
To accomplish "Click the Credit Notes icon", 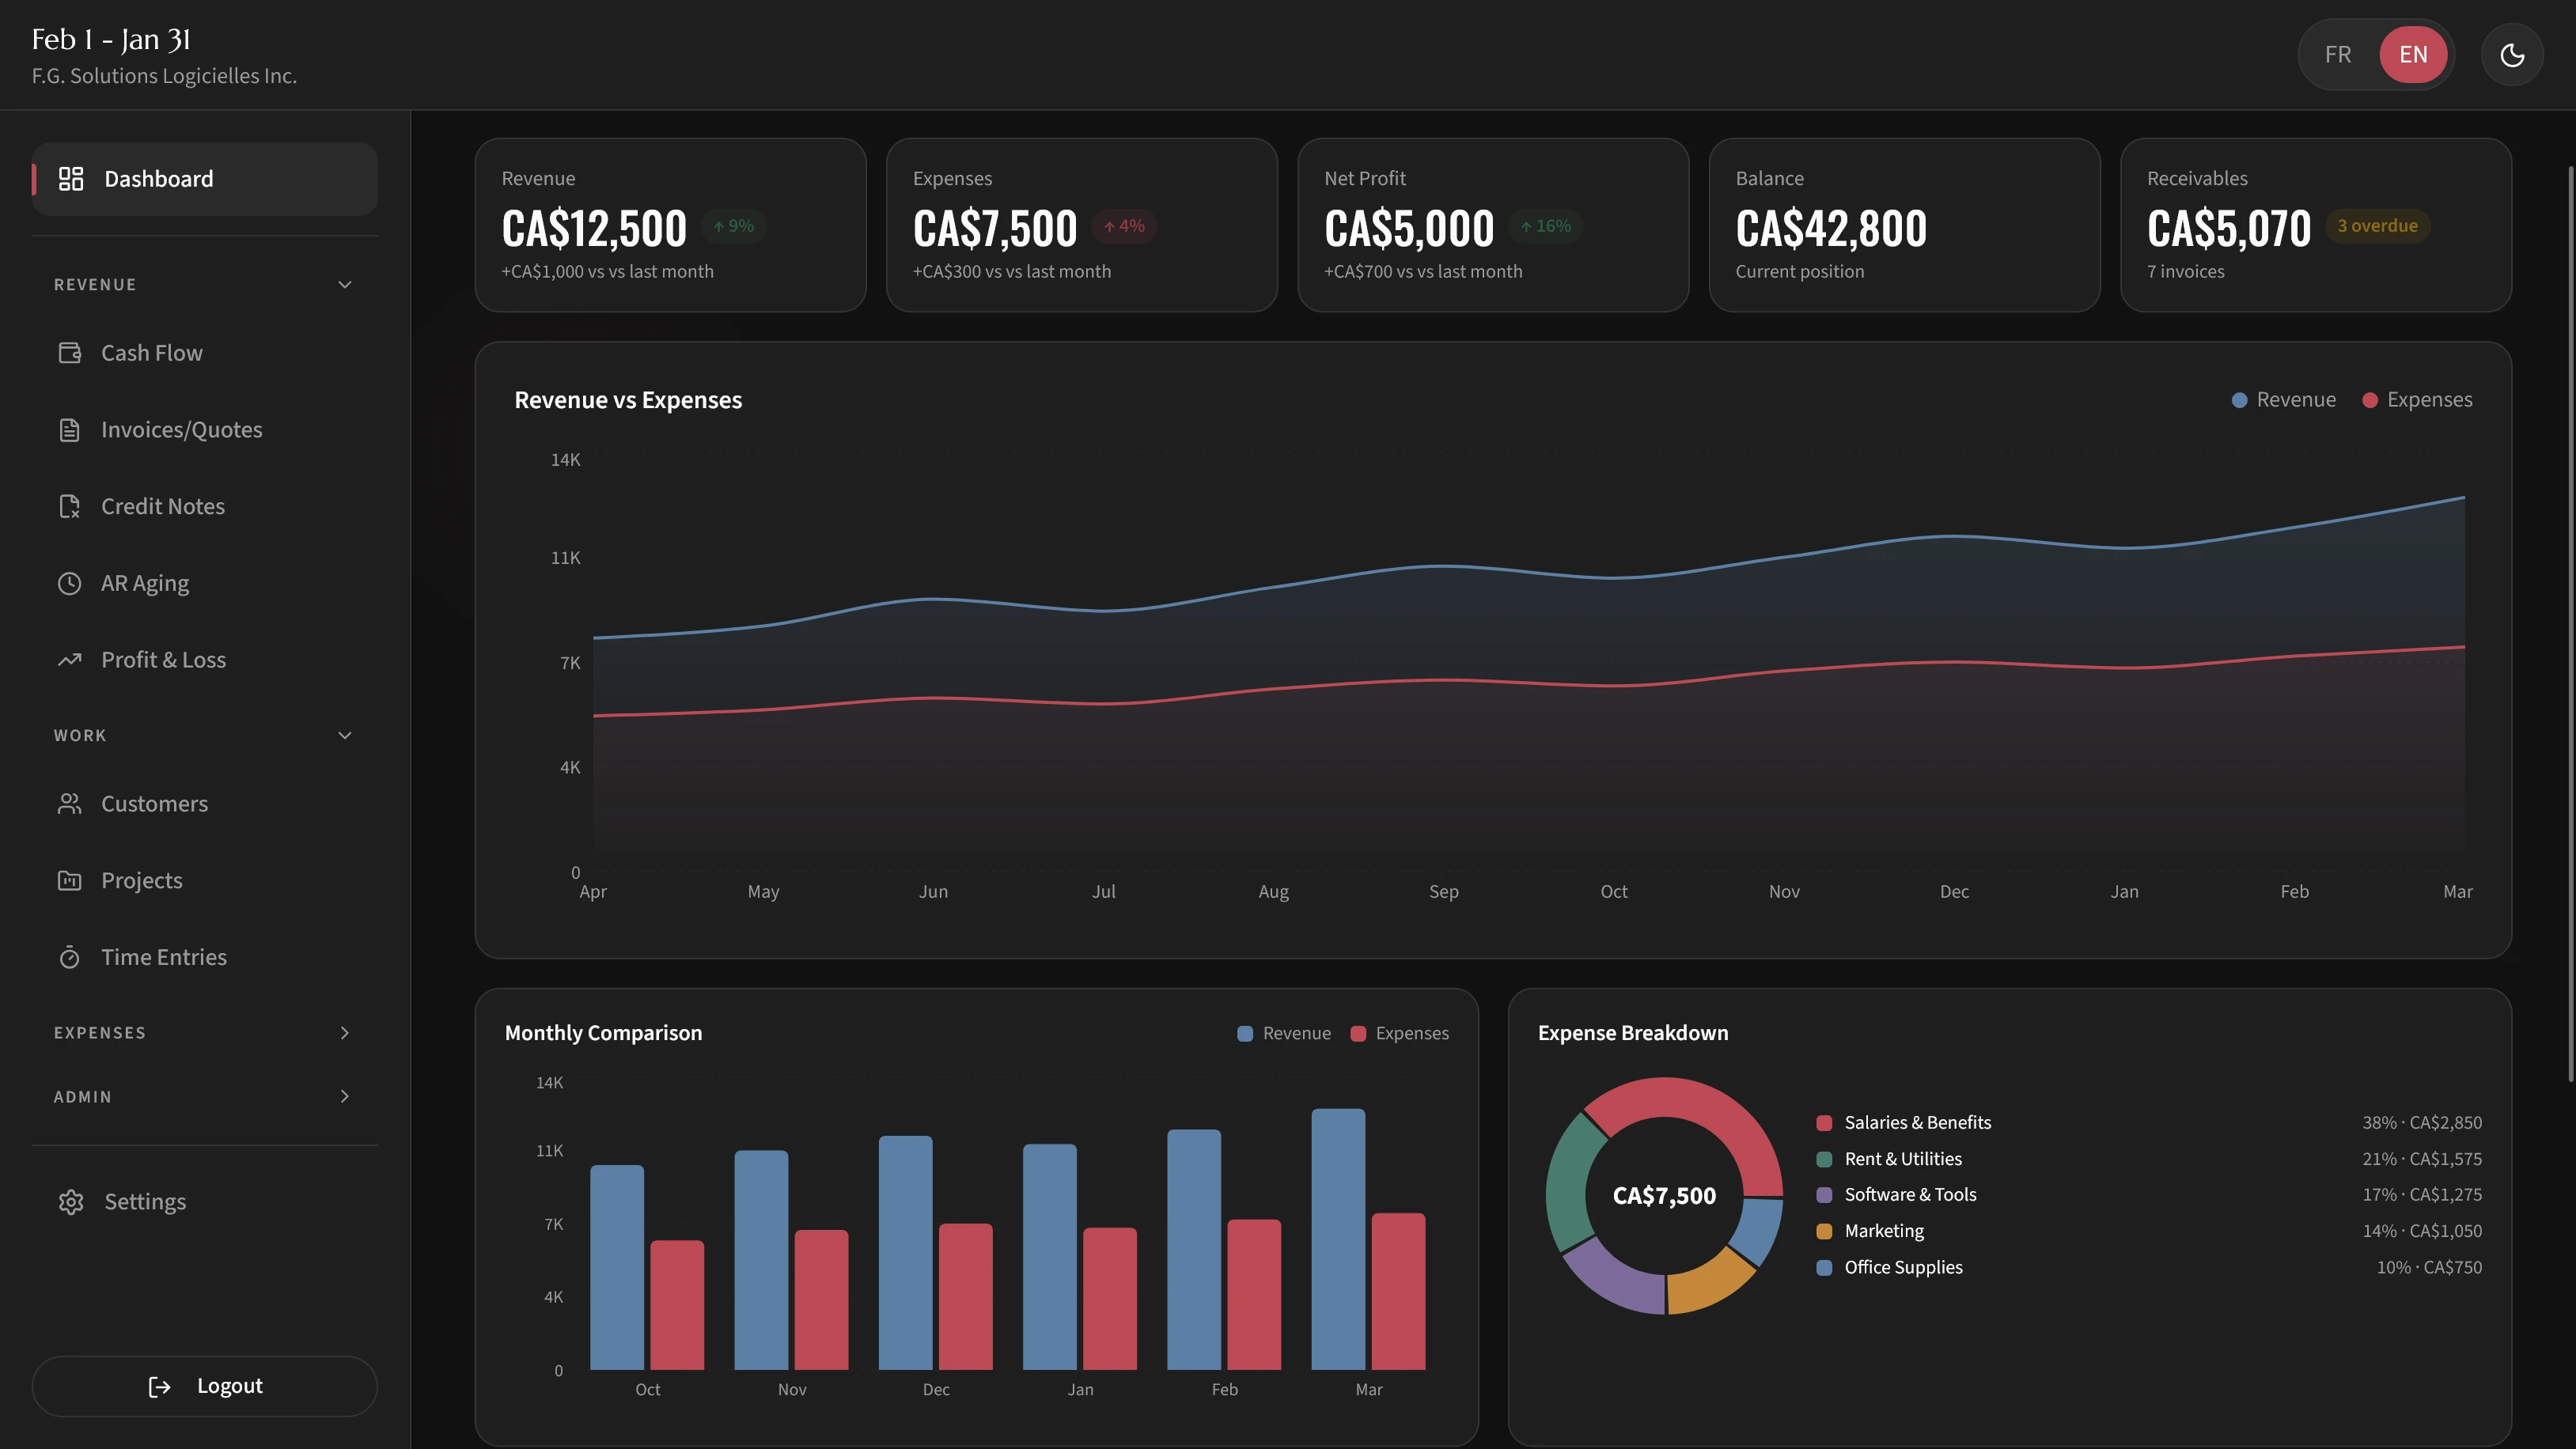I will pos(69,506).
